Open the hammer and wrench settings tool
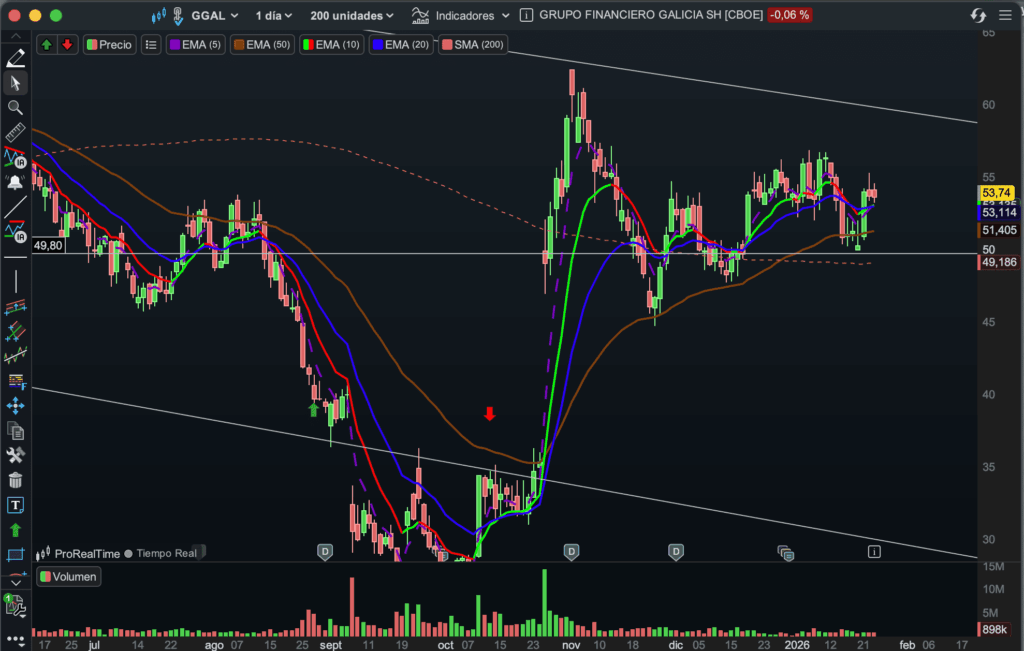This screenshot has width=1024, height=651. click(15, 456)
